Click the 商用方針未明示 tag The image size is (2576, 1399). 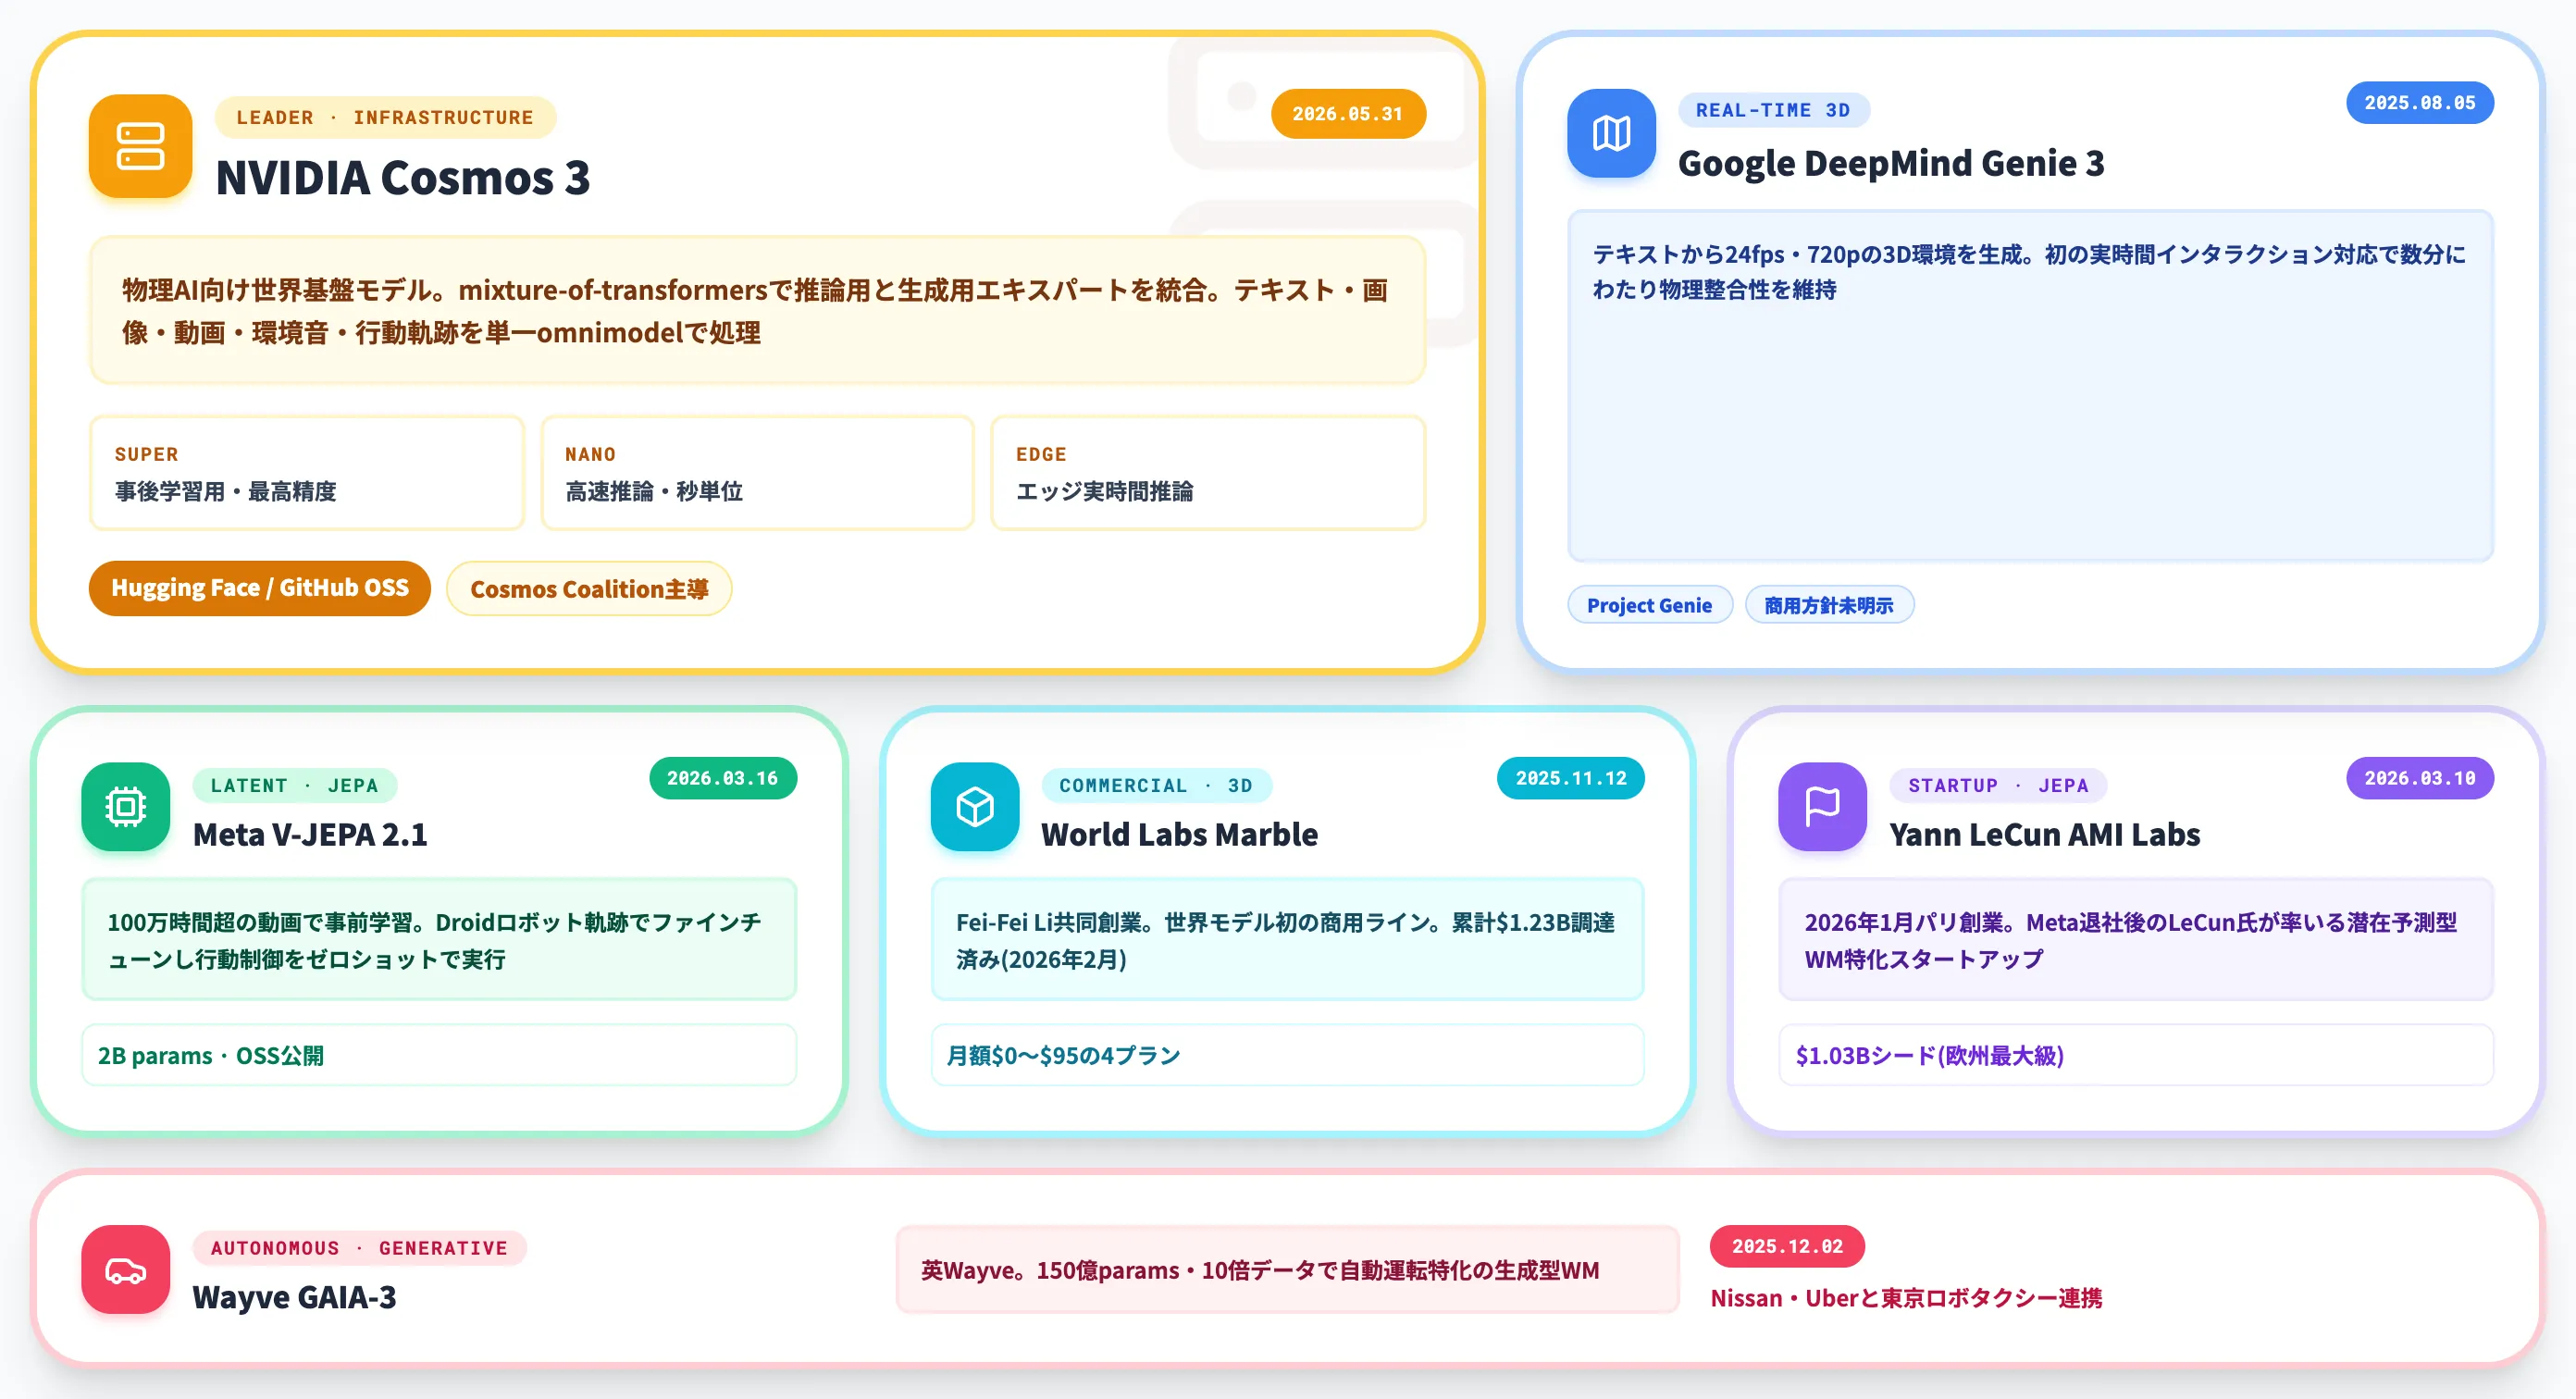click(1829, 605)
